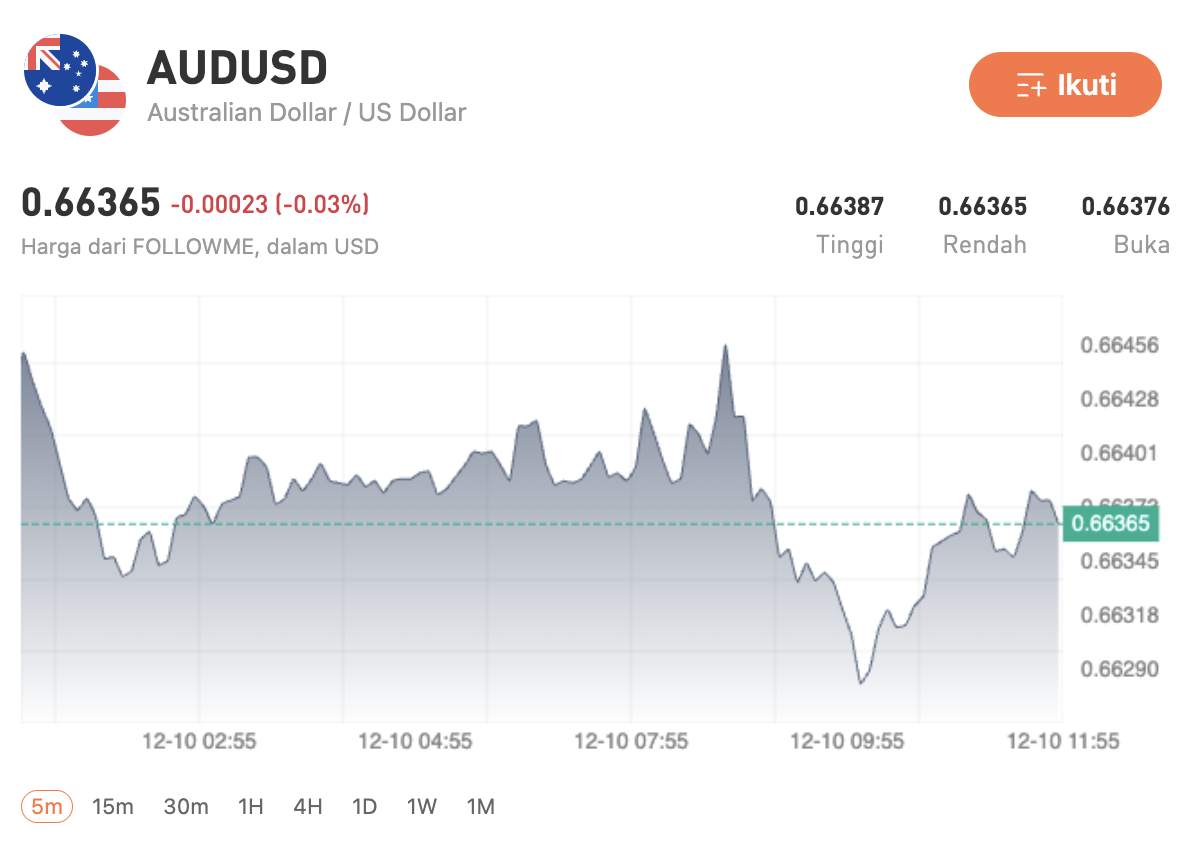Open the 1W weekly chart view
This screenshot has height=844, width=1198.
421,806
